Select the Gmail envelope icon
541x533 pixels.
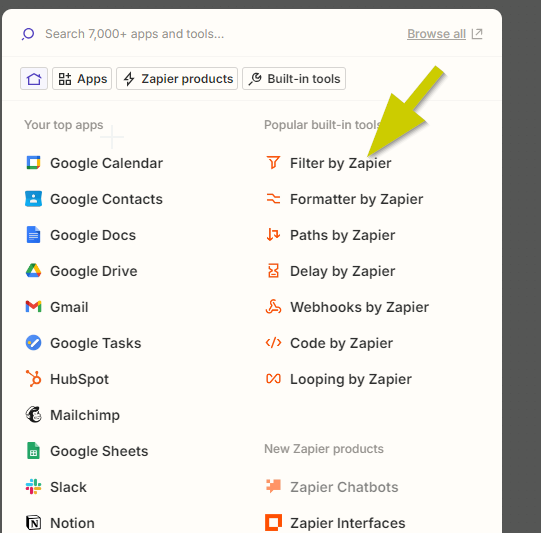pyautogui.click(x=33, y=307)
